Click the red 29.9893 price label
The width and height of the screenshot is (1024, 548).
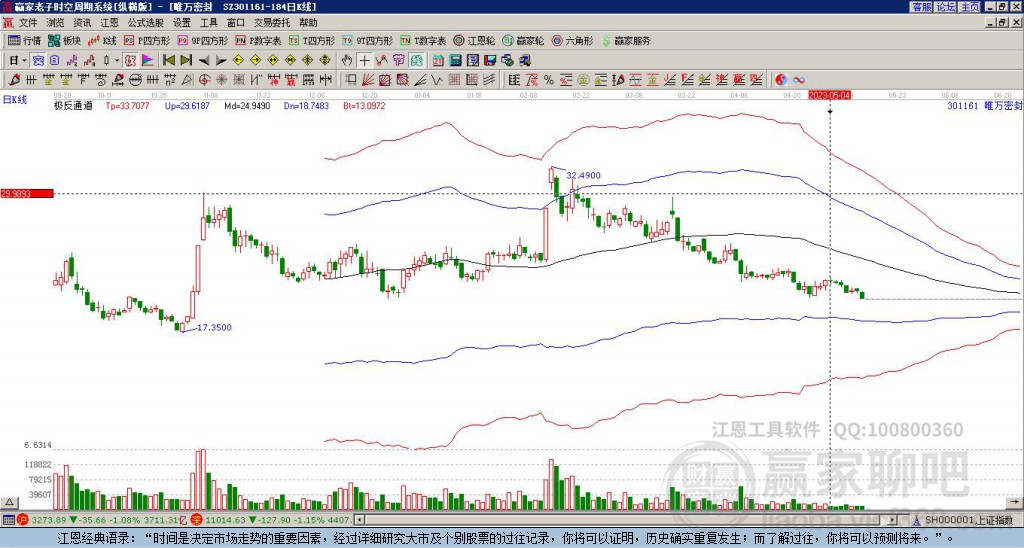point(26,193)
